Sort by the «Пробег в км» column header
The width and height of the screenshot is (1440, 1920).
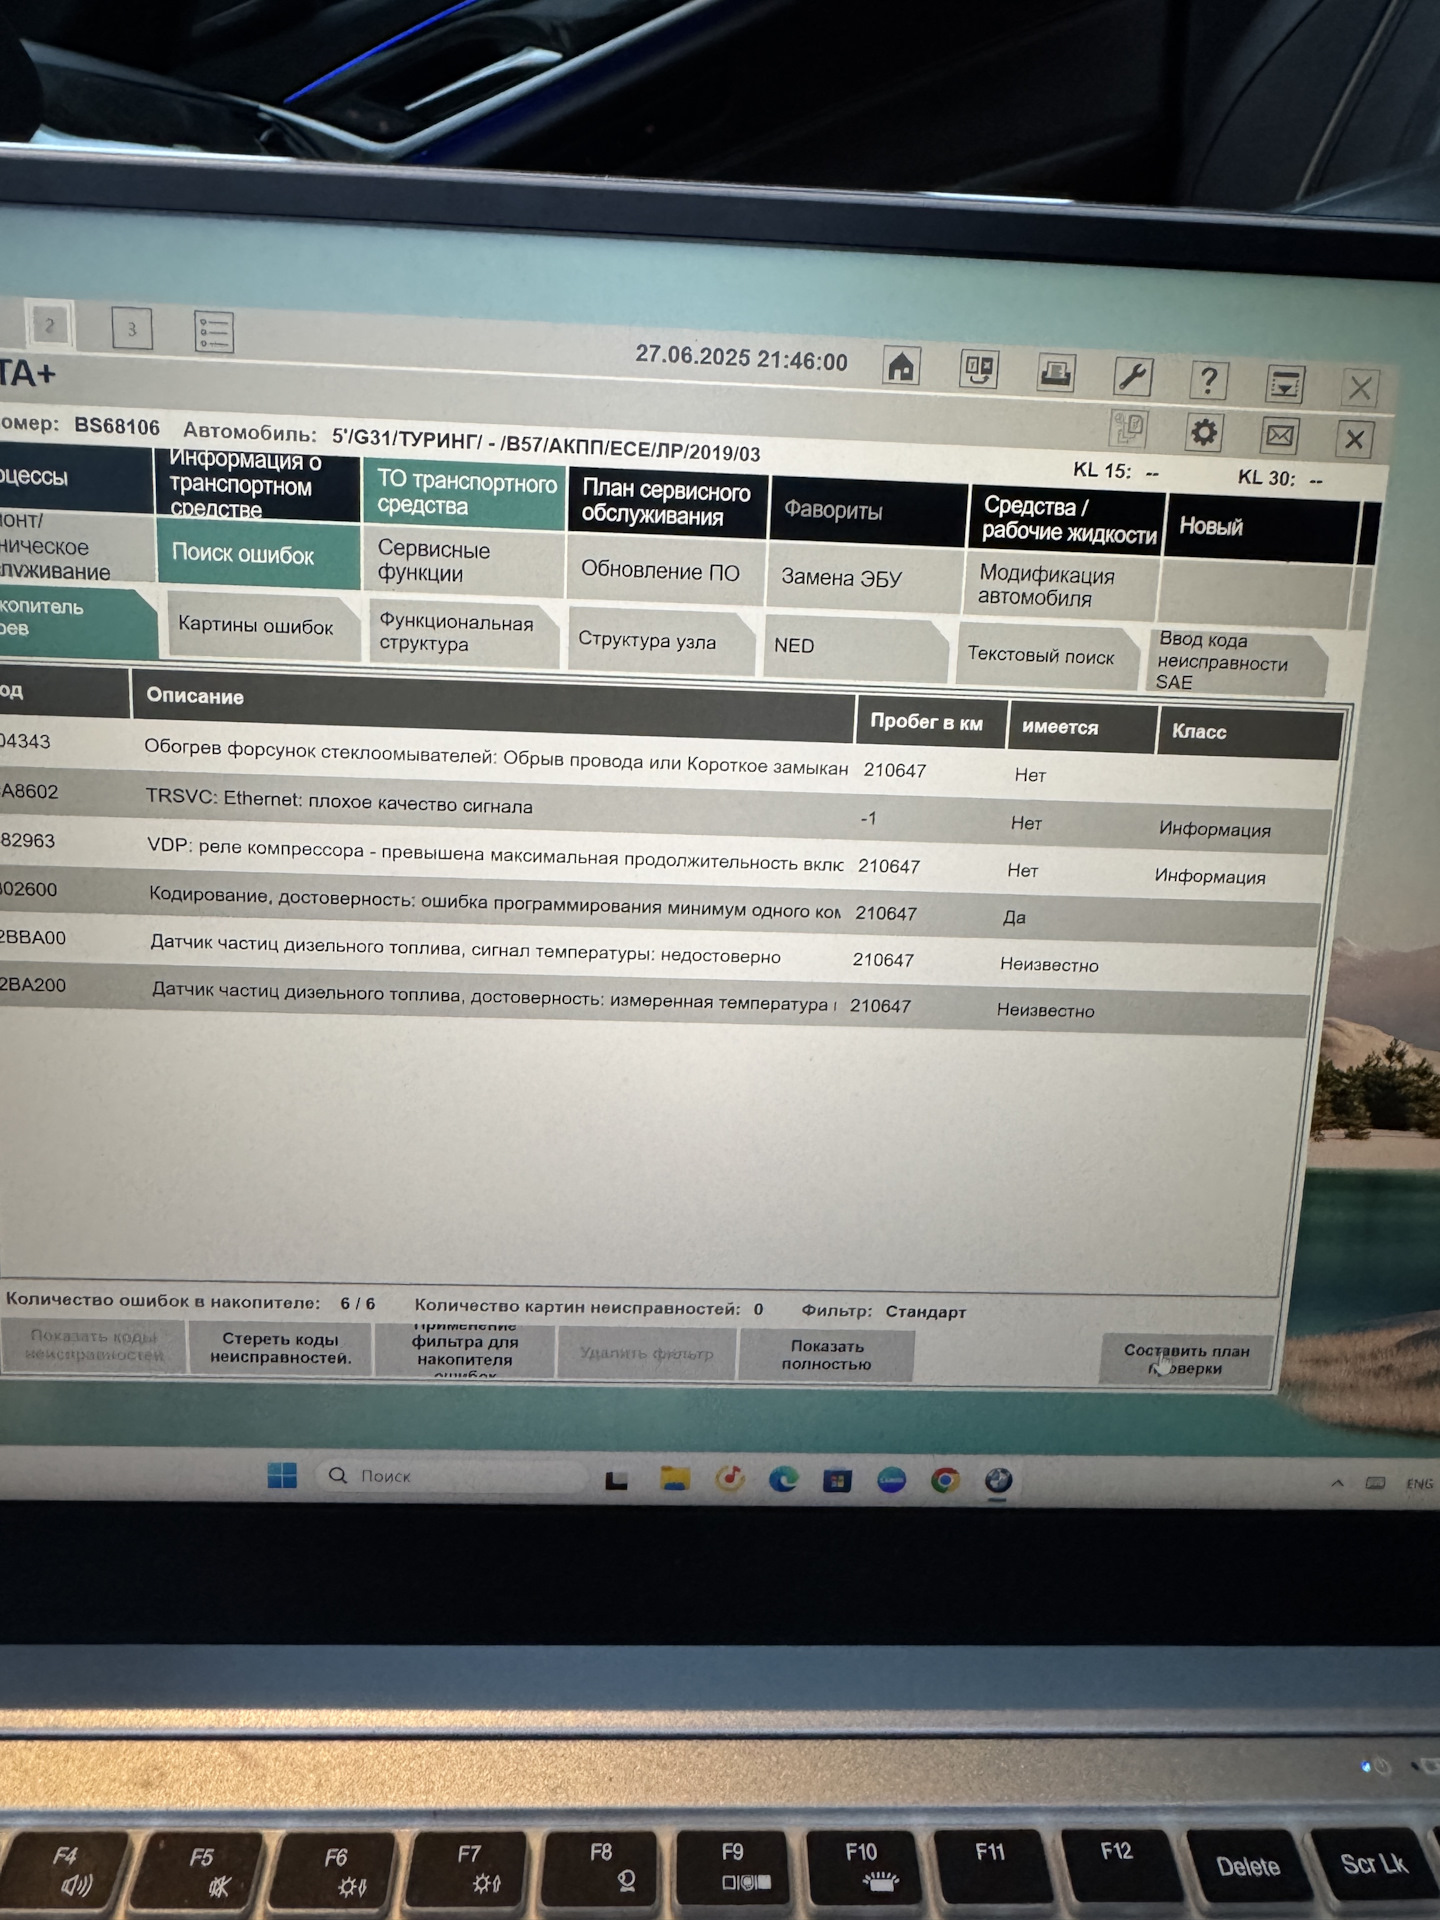[926, 722]
